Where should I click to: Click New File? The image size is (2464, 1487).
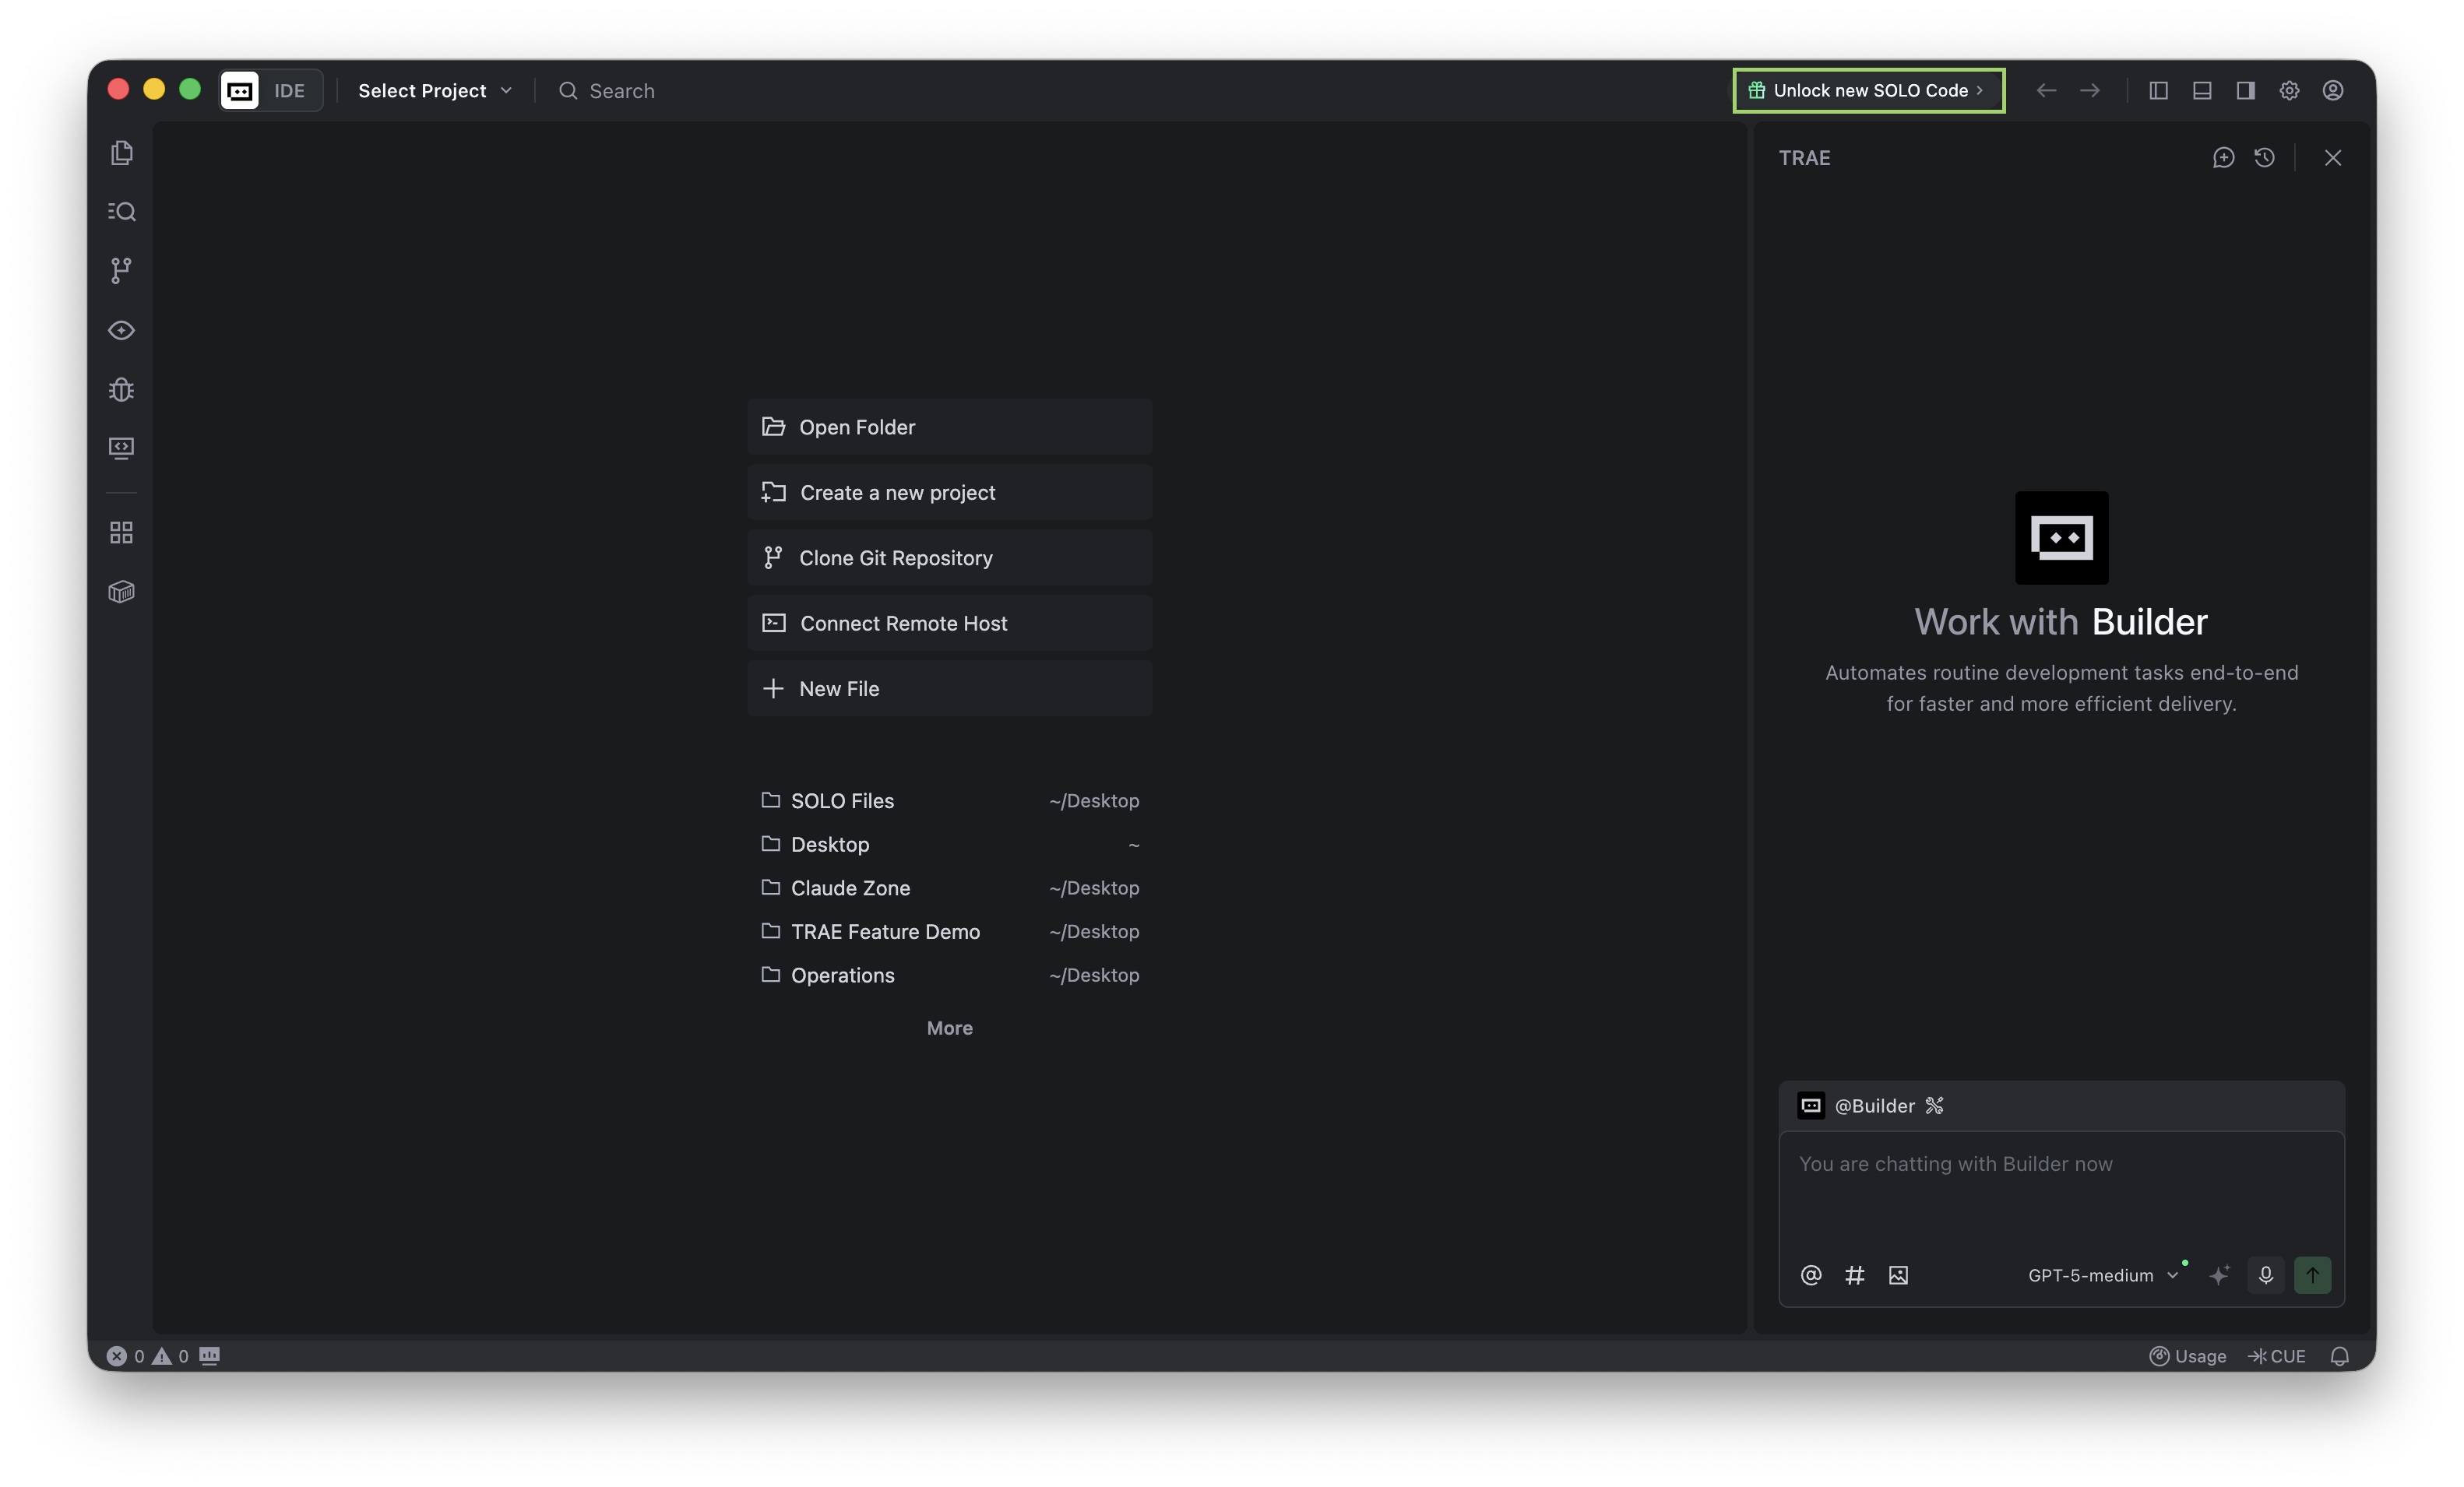950,689
